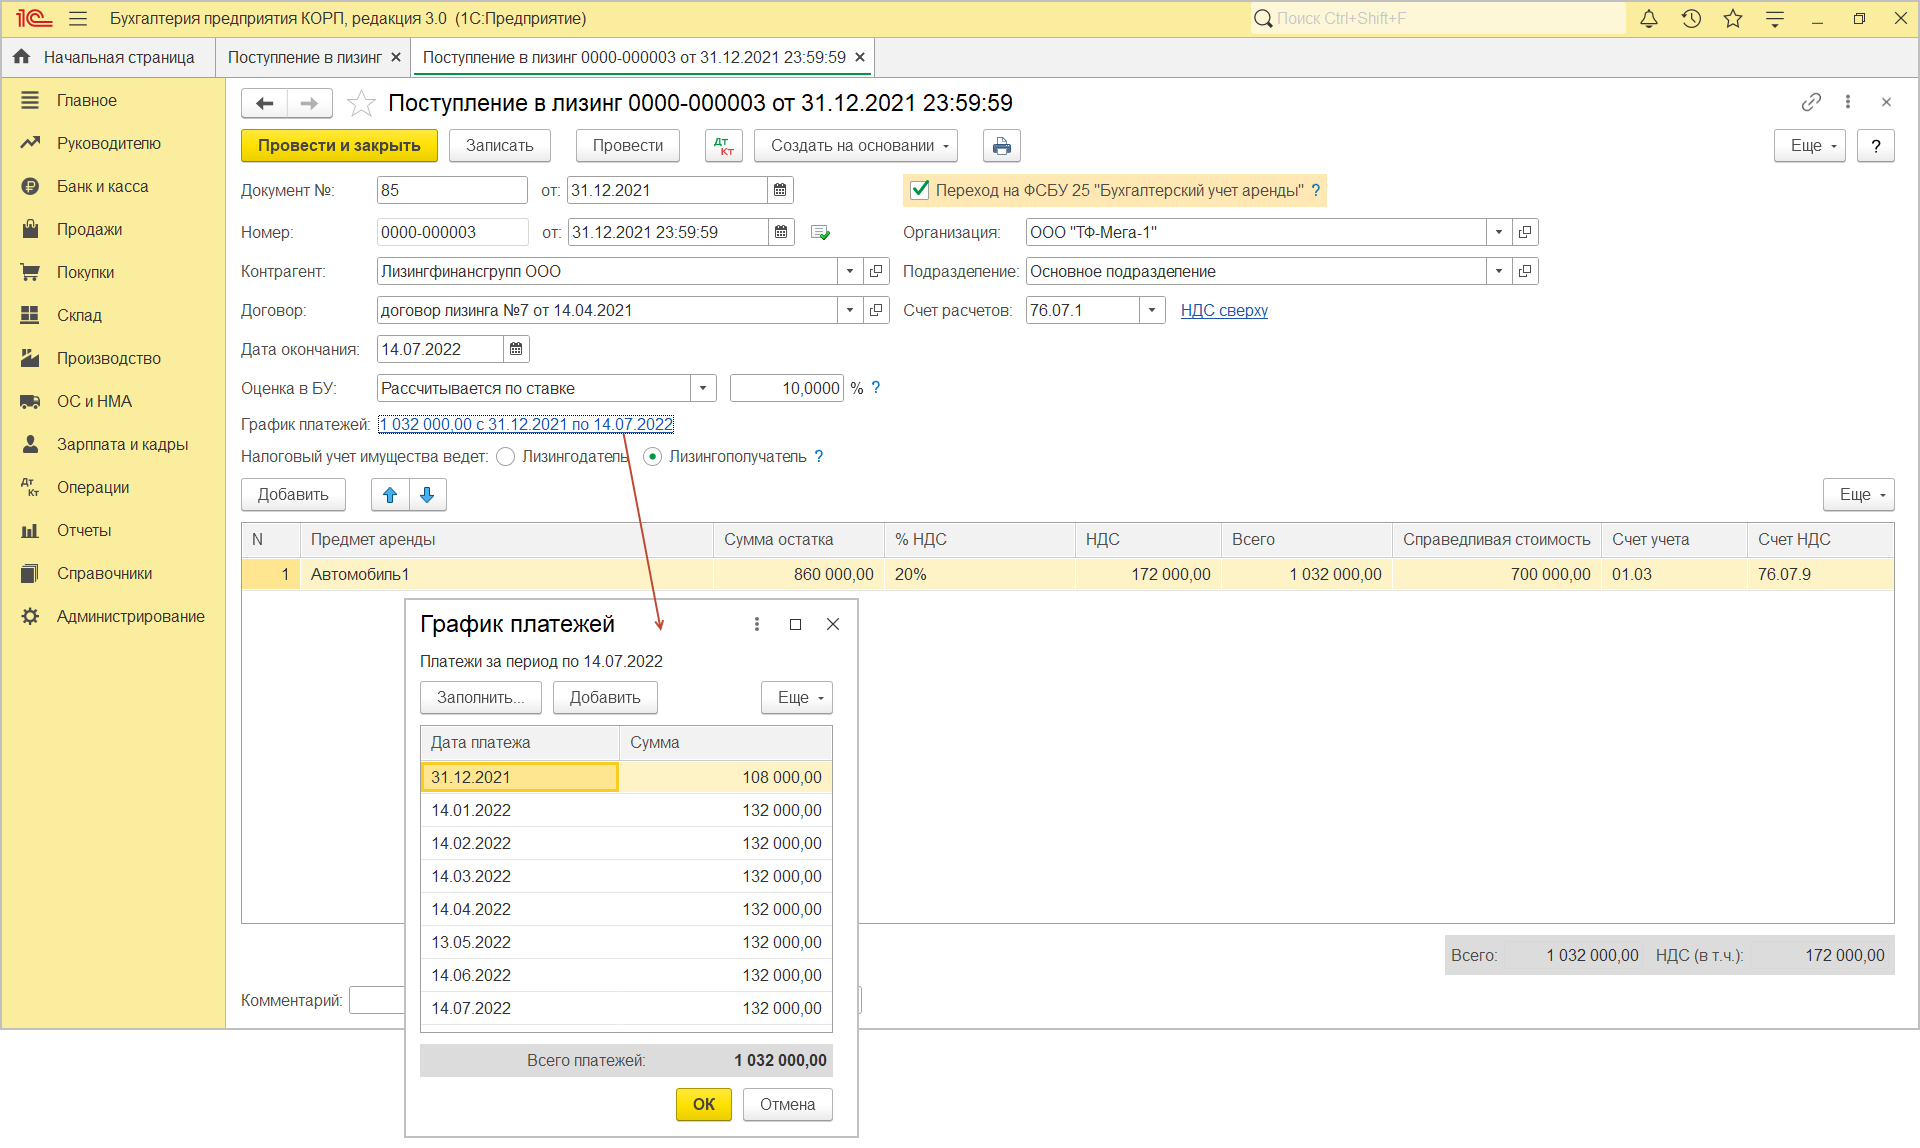
Task: Open history clock icon
Action: pos(1691,18)
